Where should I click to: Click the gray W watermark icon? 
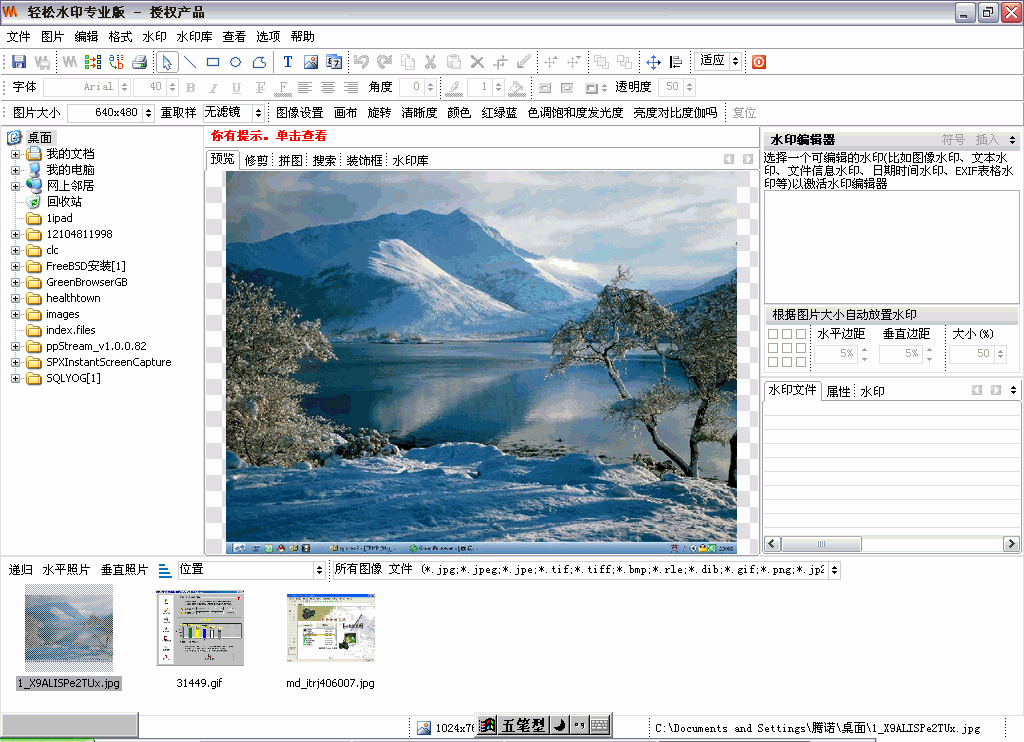click(x=70, y=62)
